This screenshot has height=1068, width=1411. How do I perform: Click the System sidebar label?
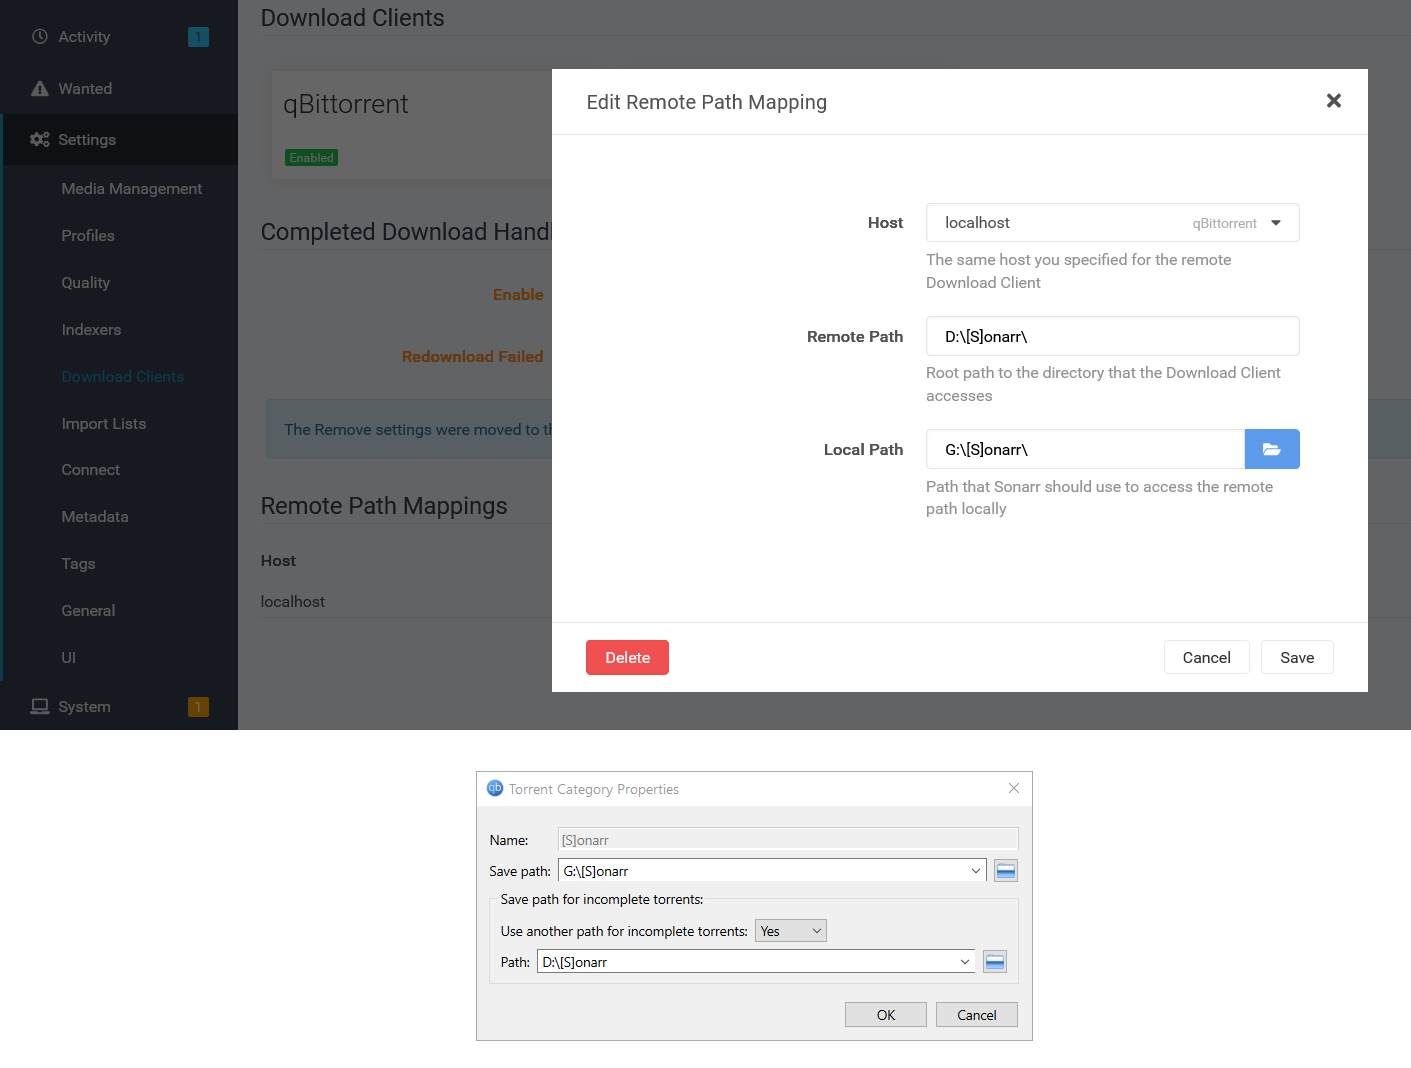[x=84, y=707]
